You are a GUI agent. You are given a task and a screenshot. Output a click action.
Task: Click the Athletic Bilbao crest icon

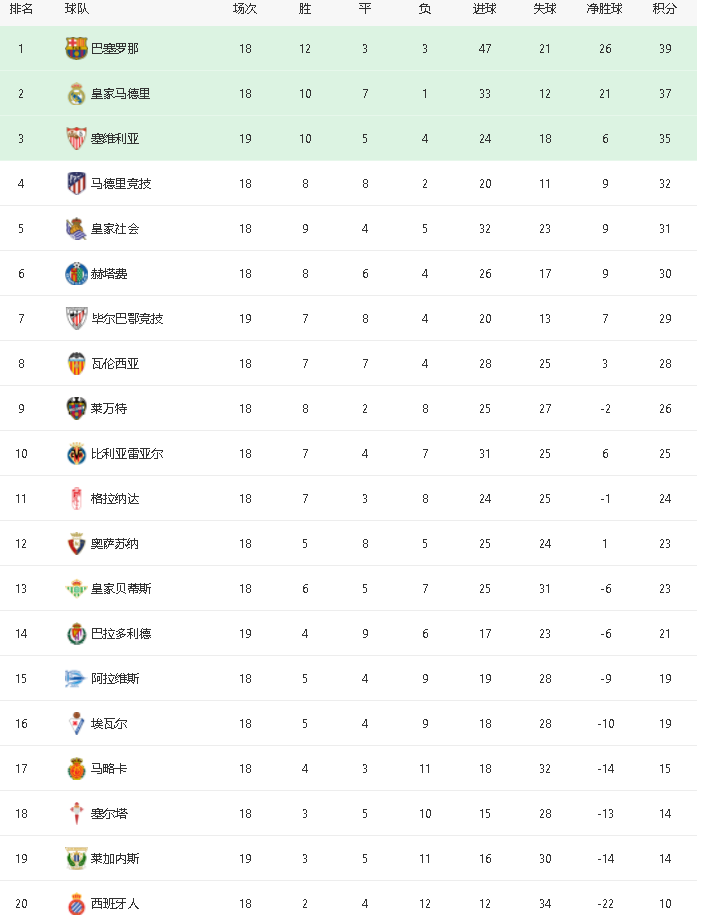tap(76, 318)
